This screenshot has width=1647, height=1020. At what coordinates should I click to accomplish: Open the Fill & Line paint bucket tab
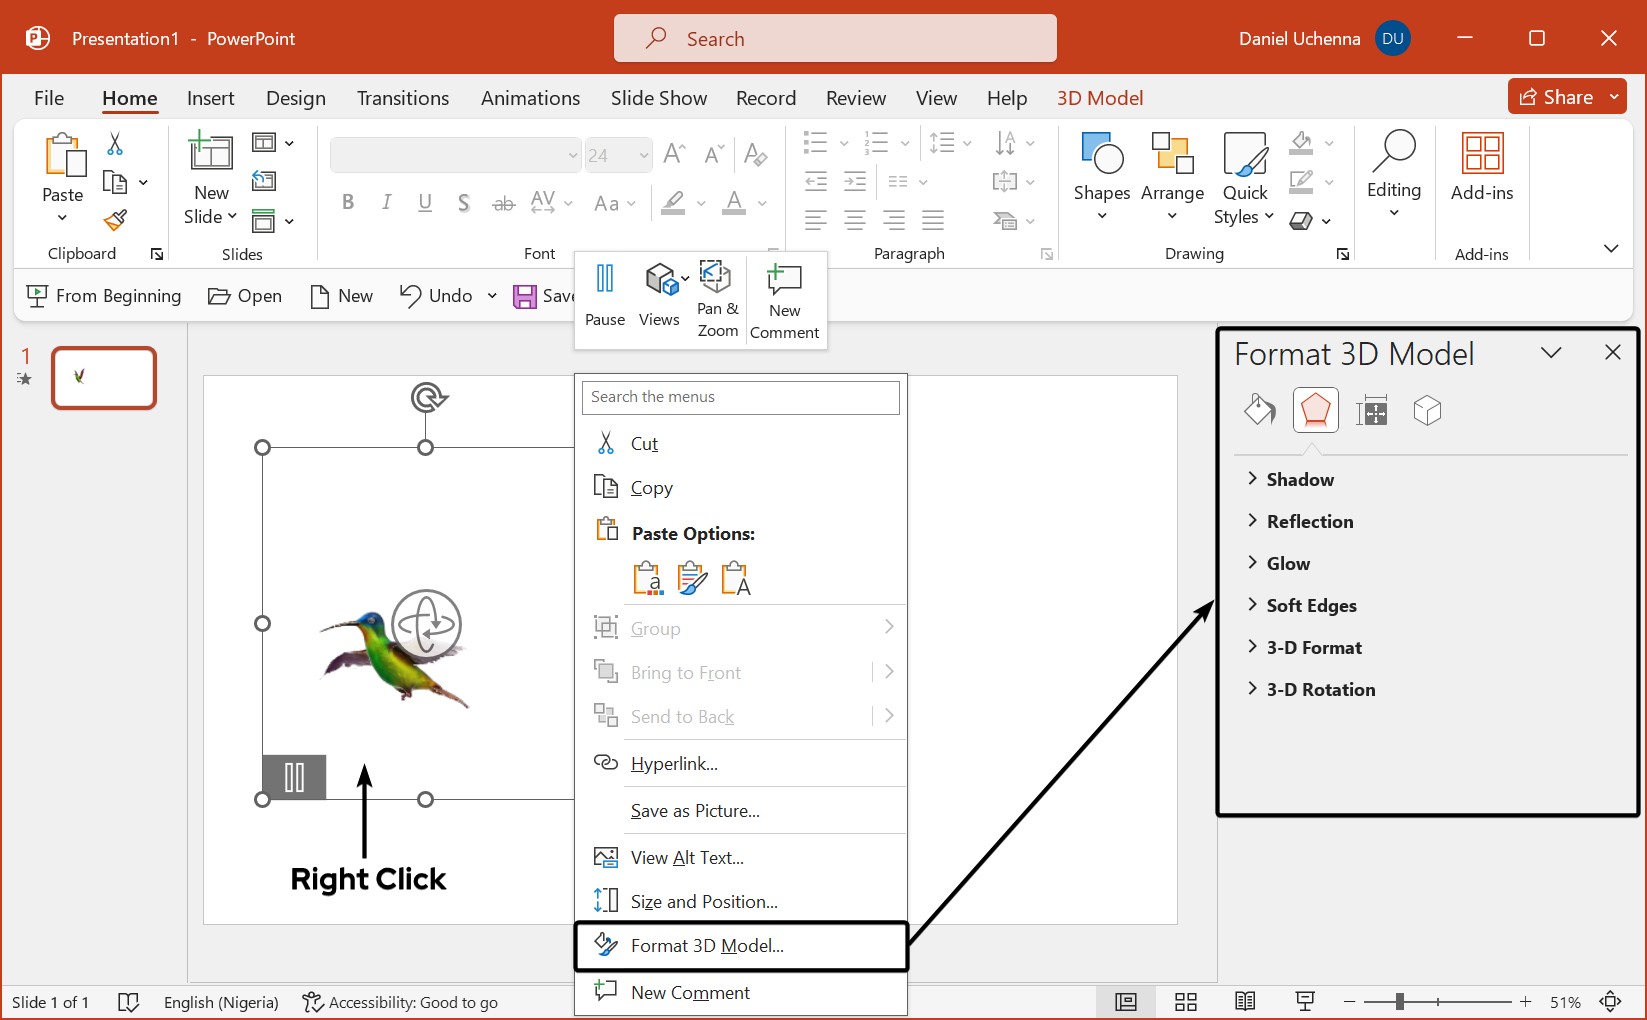1259,410
